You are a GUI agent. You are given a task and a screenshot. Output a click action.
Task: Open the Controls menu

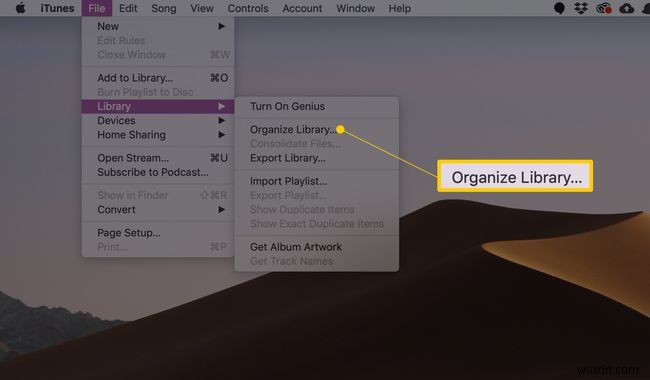[248, 8]
